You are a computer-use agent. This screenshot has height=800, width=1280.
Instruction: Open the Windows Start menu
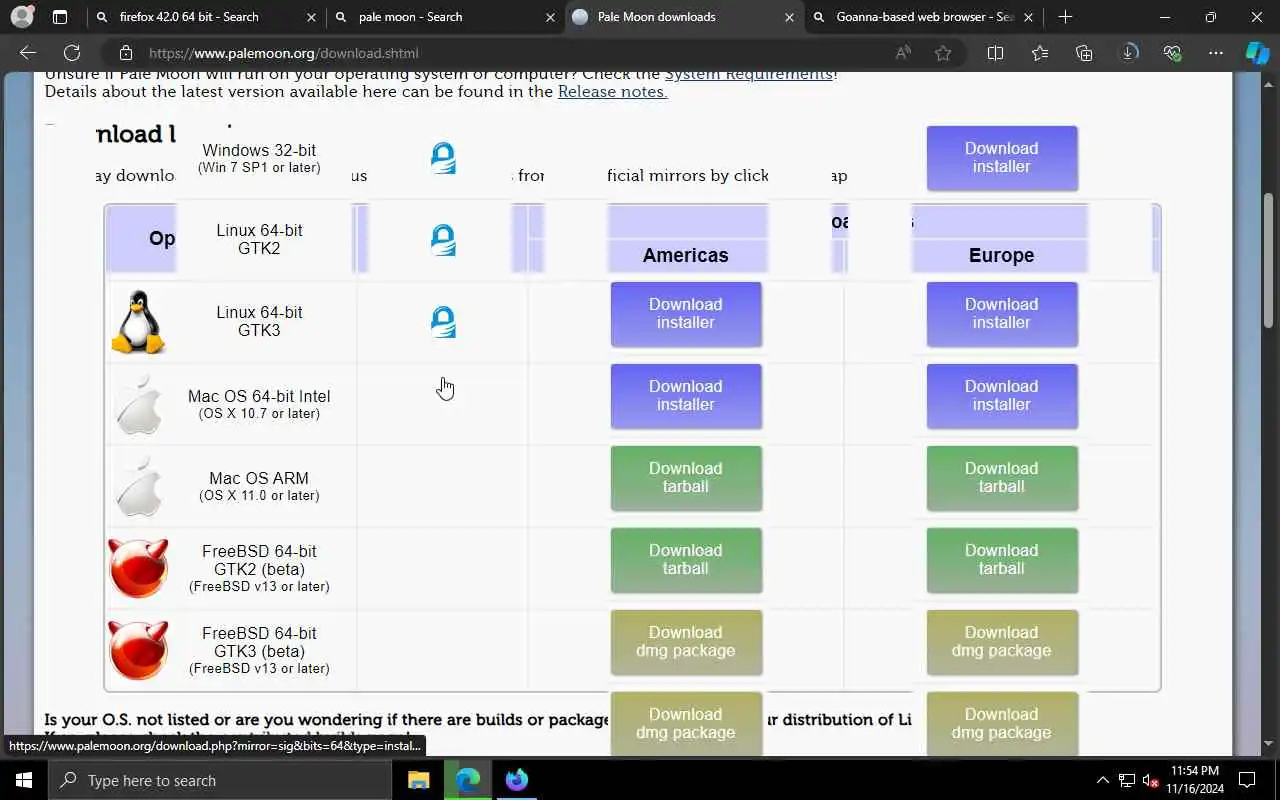click(24, 780)
